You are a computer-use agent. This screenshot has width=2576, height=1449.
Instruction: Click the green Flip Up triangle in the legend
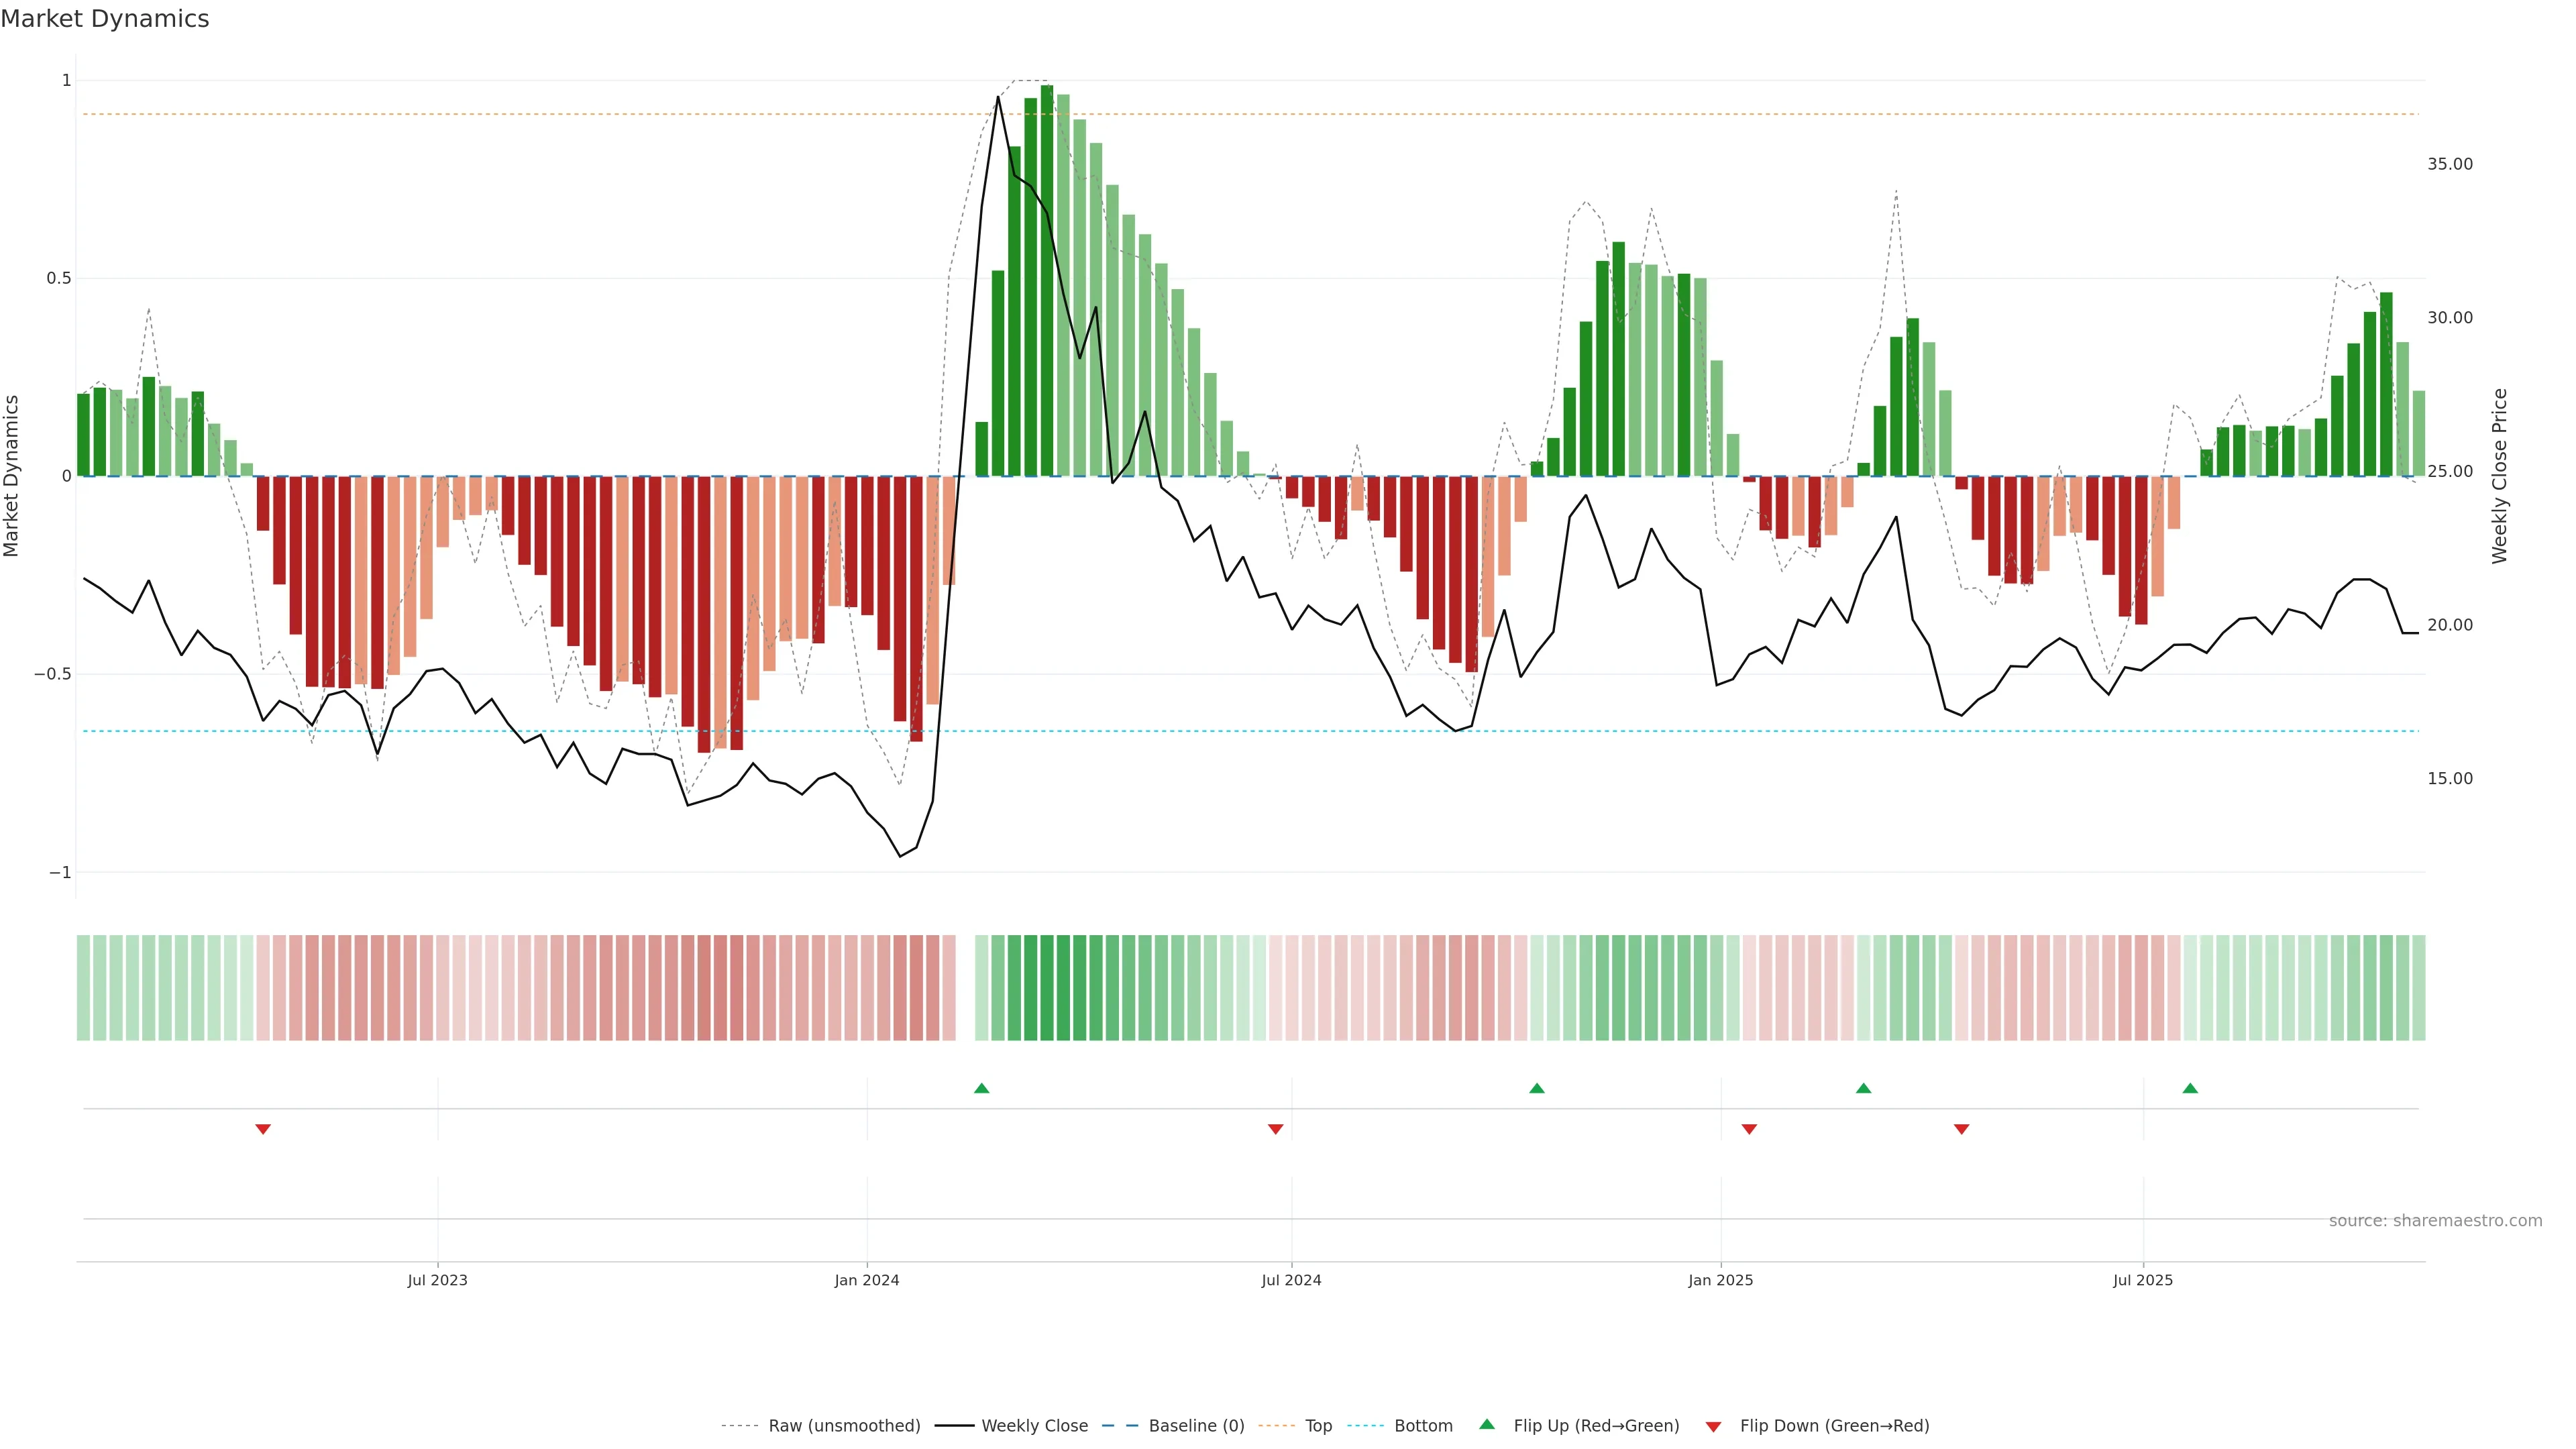pyautogui.click(x=1487, y=1424)
